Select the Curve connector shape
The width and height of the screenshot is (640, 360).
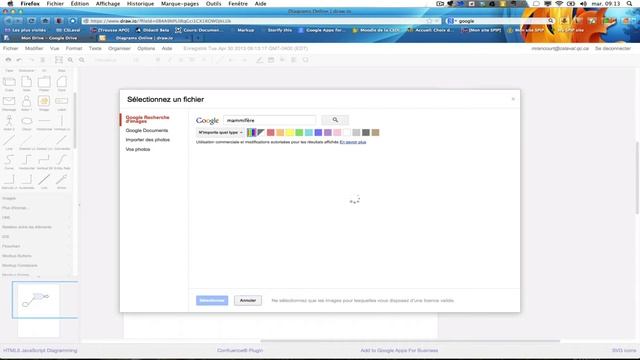9,159
